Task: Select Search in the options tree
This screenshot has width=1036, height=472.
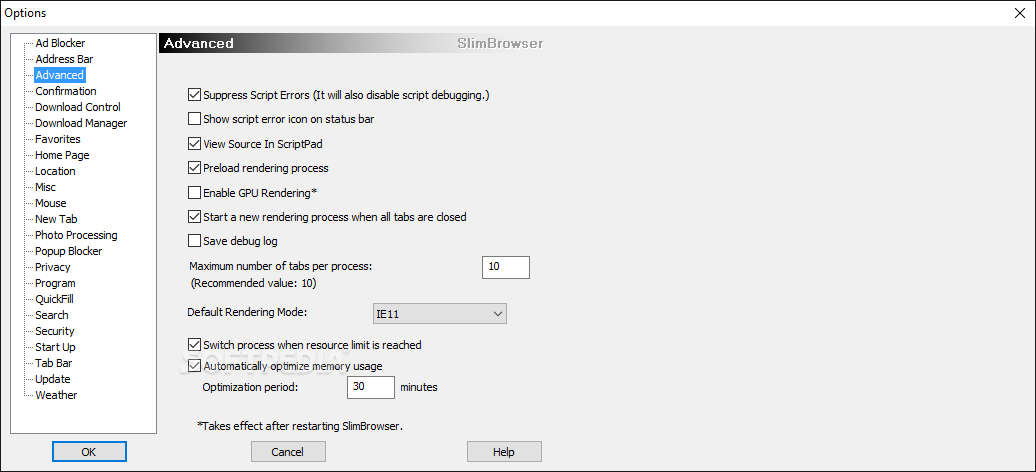Action: [x=52, y=315]
